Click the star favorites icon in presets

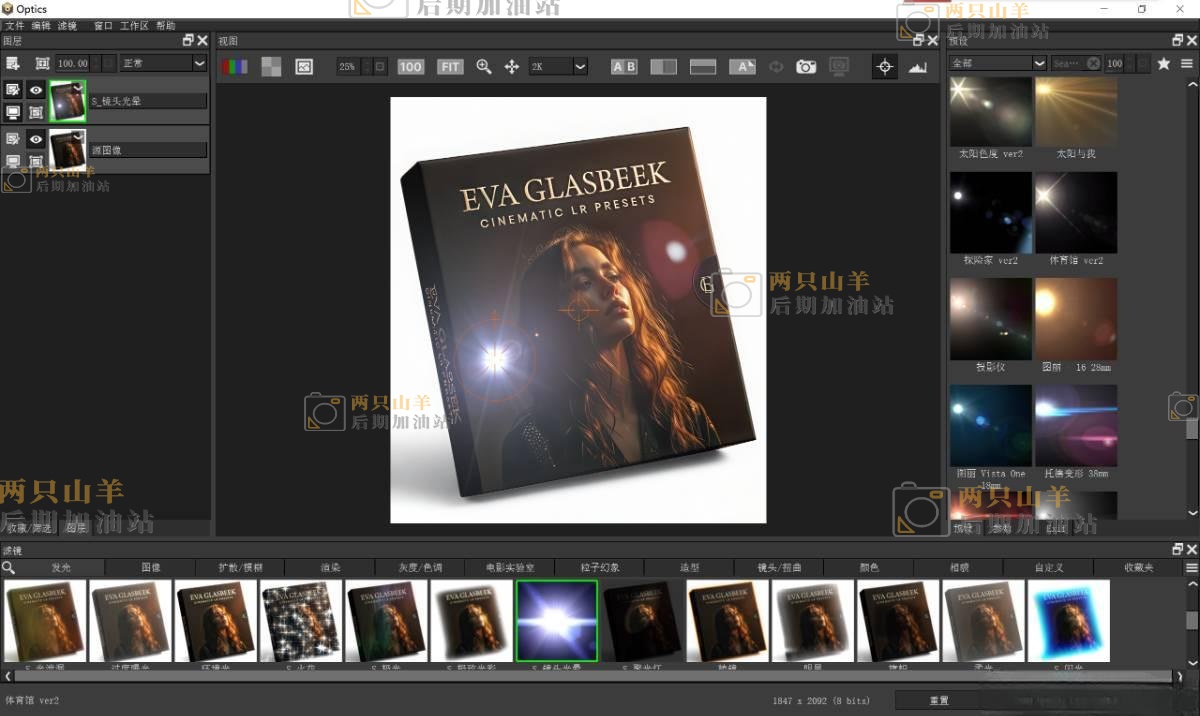1164,63
